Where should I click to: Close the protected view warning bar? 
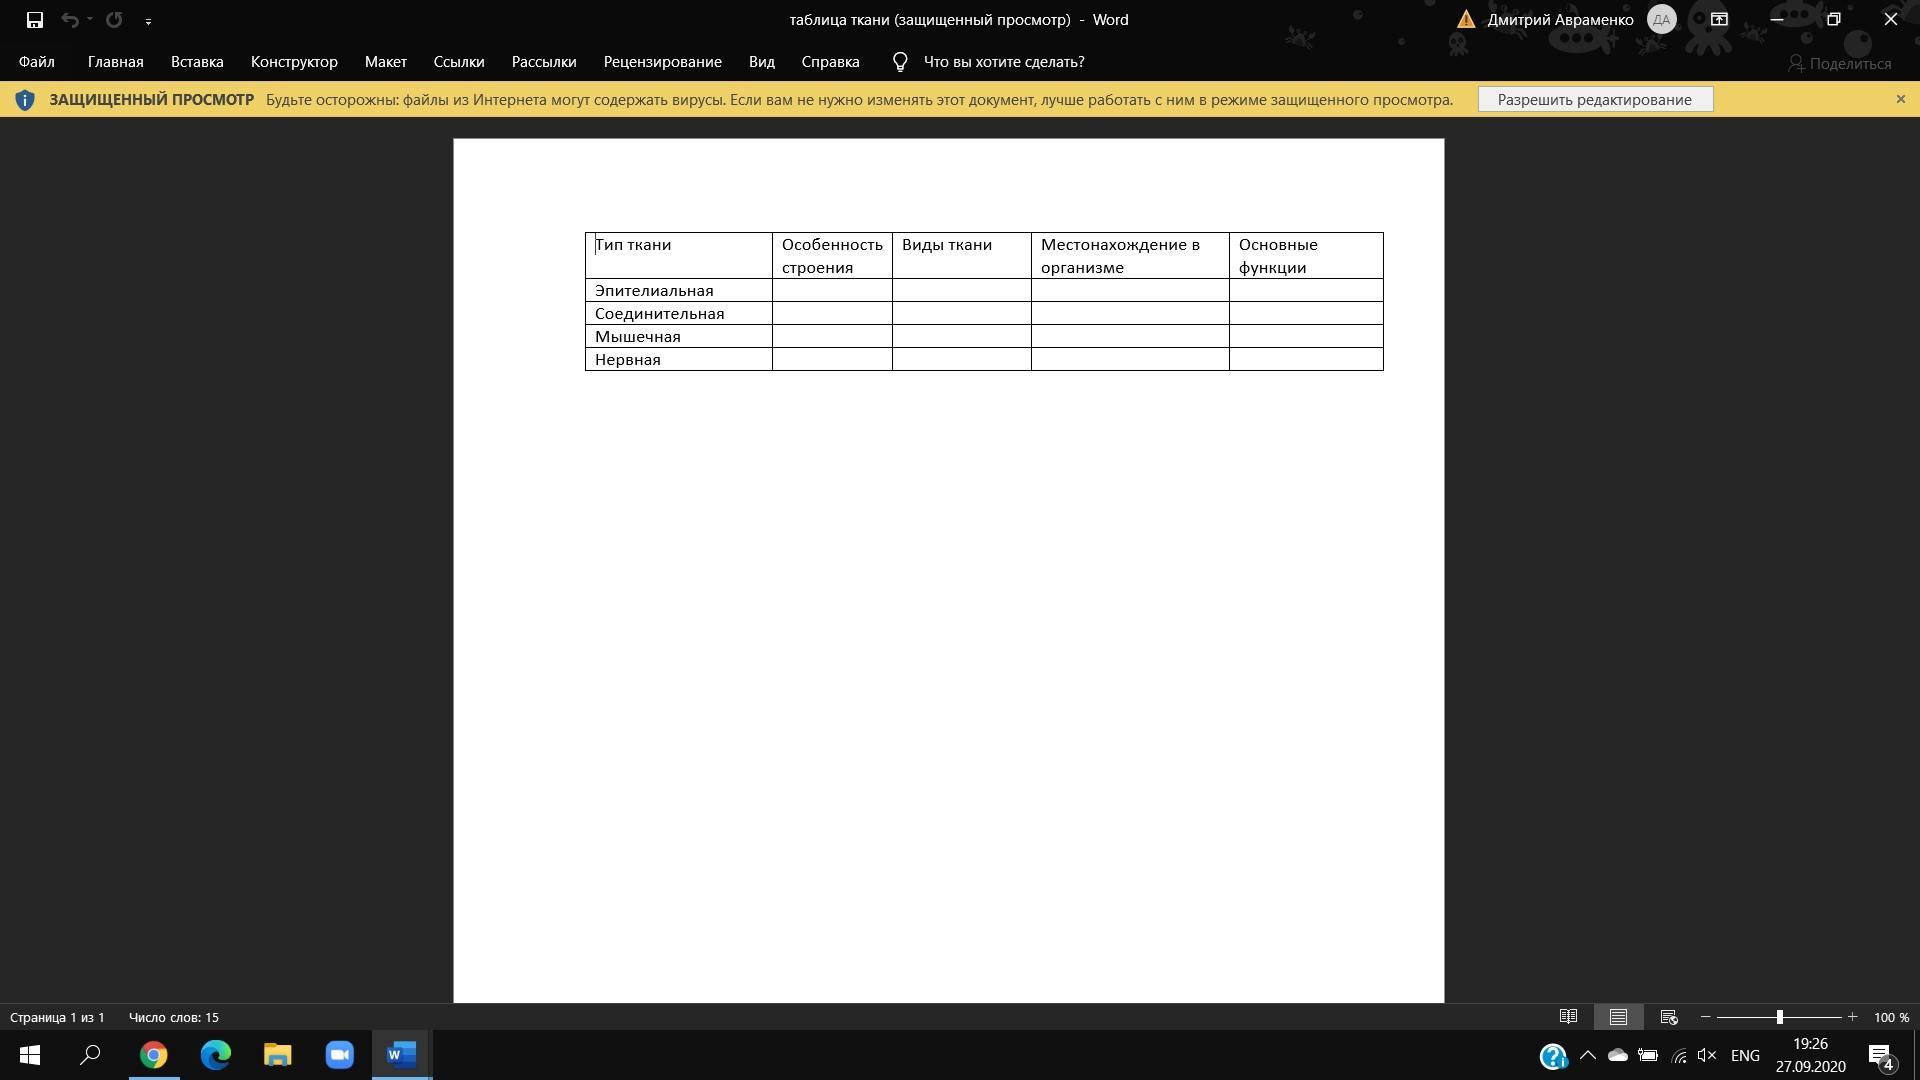[1900, 99]
